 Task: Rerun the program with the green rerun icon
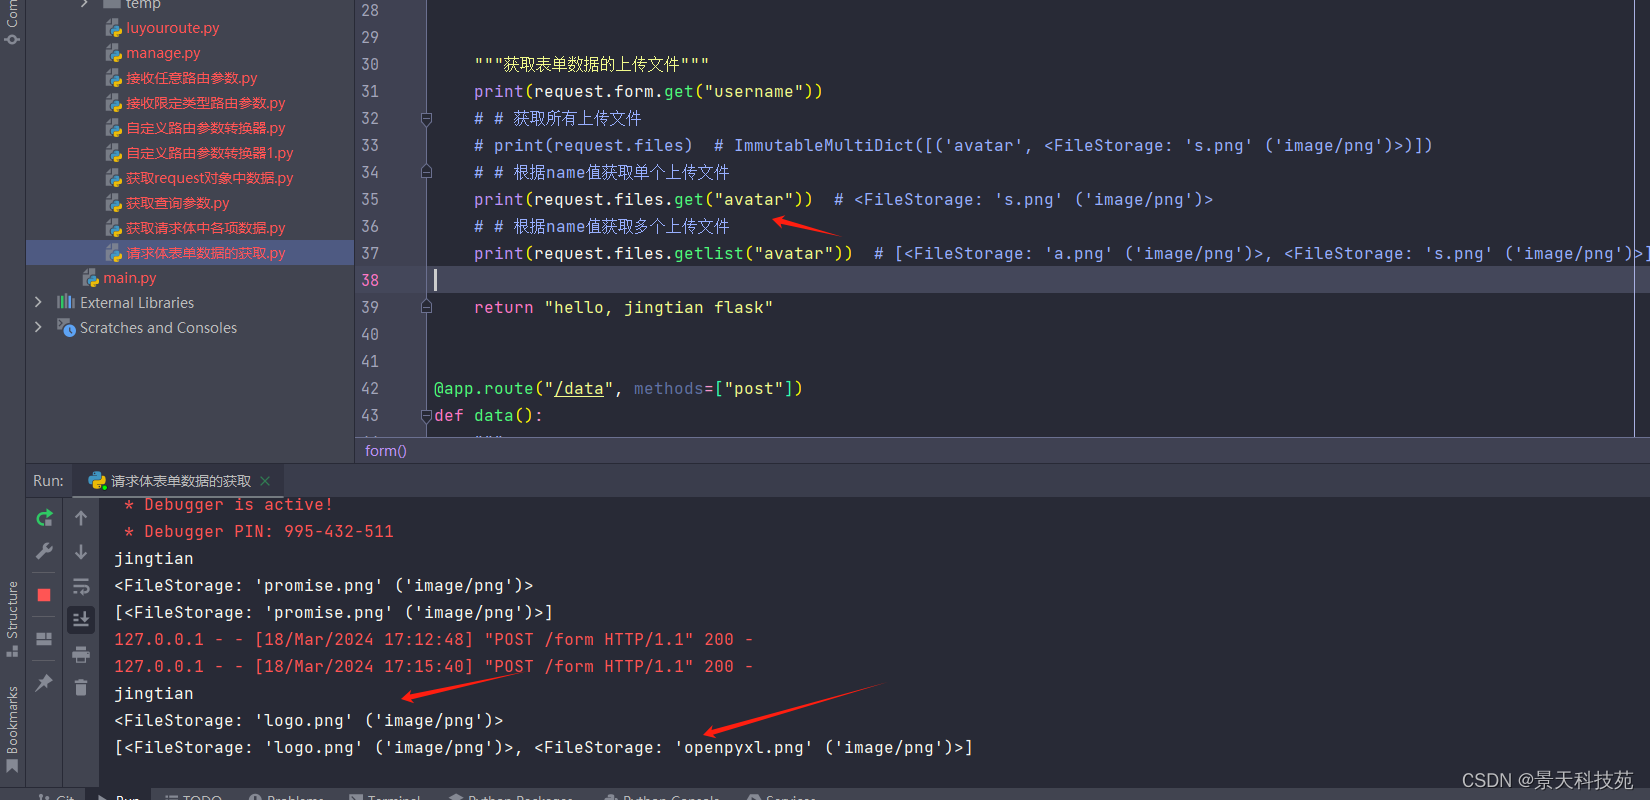[44, 518]
